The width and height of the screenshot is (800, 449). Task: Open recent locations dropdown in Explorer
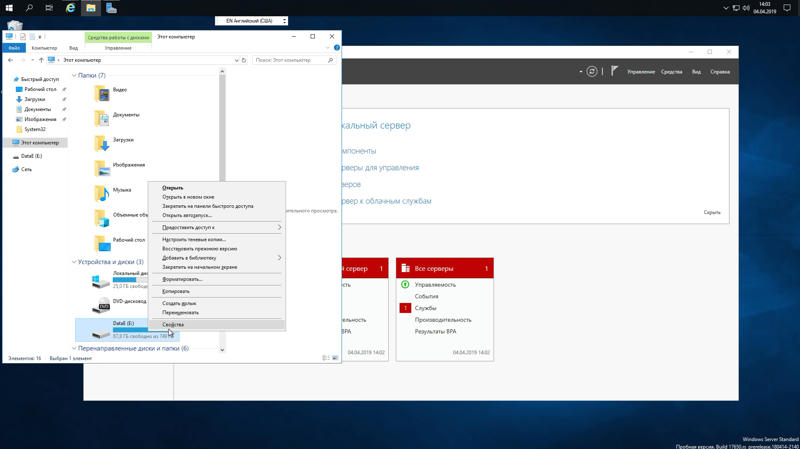(x=33, y=60)
